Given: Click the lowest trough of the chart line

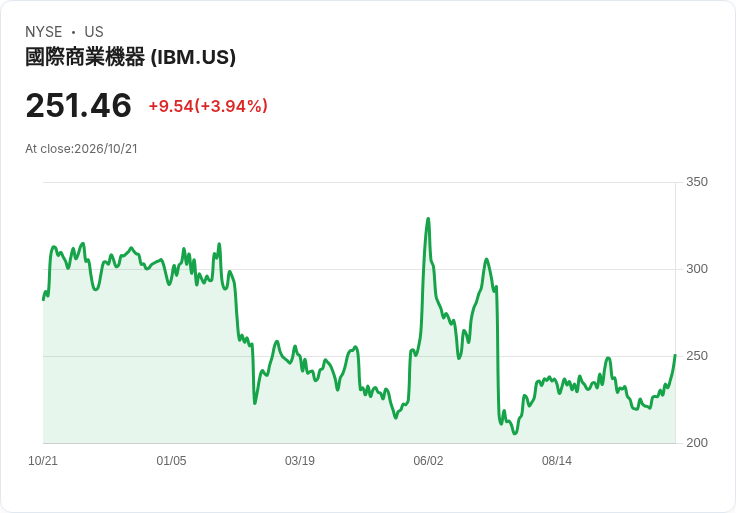Looking at the screenshot, I should (x=515, y=433).
